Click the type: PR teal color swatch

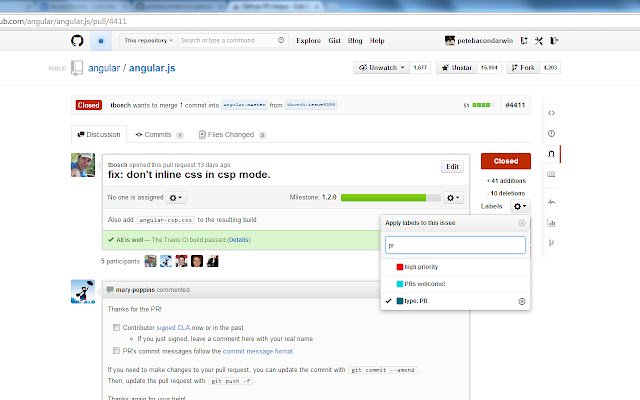click(400, 301)
